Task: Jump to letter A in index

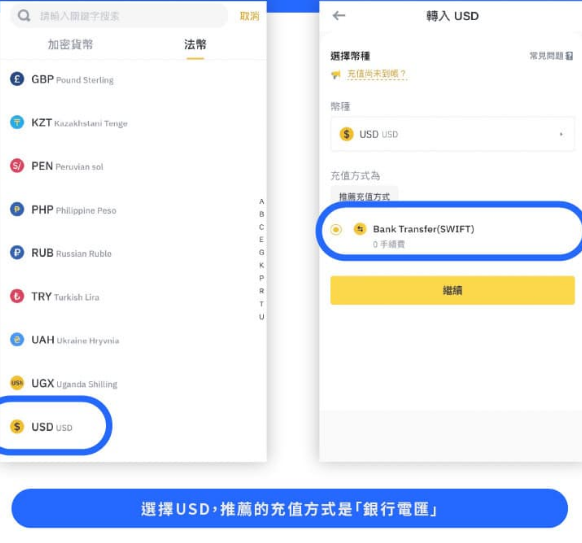Action: pos(262,201)
